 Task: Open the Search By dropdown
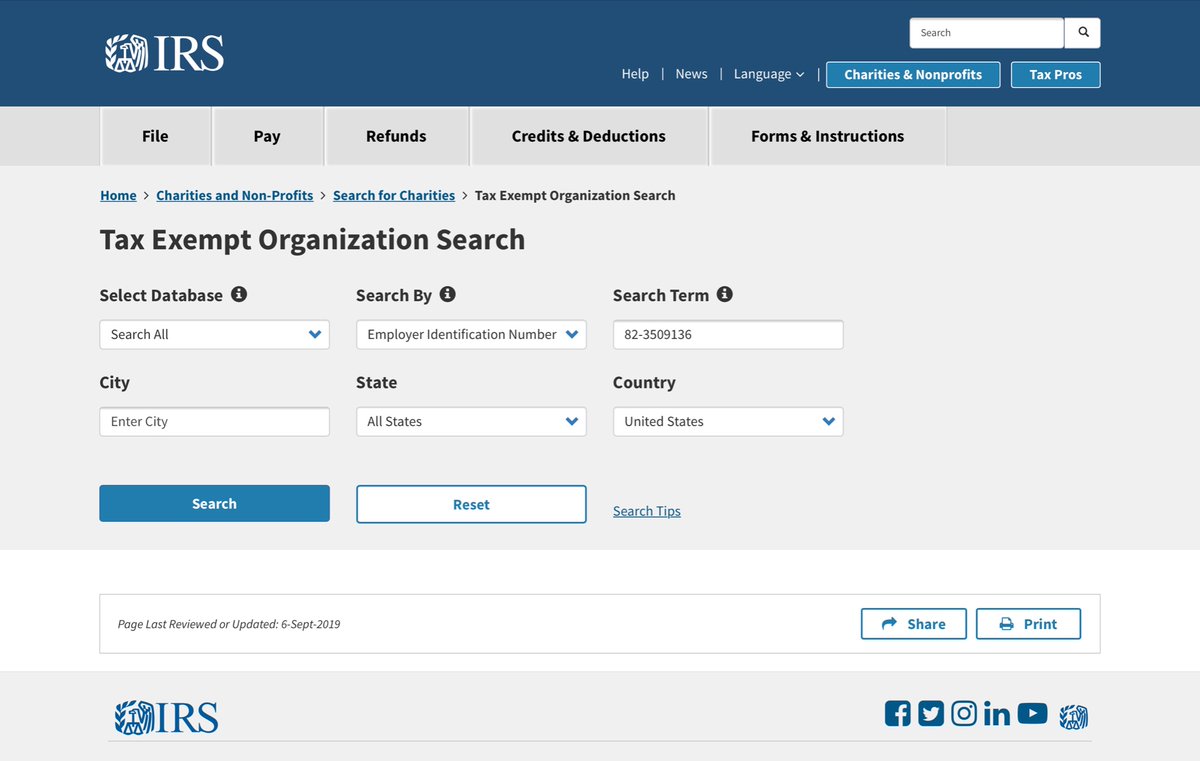(471, 334)
